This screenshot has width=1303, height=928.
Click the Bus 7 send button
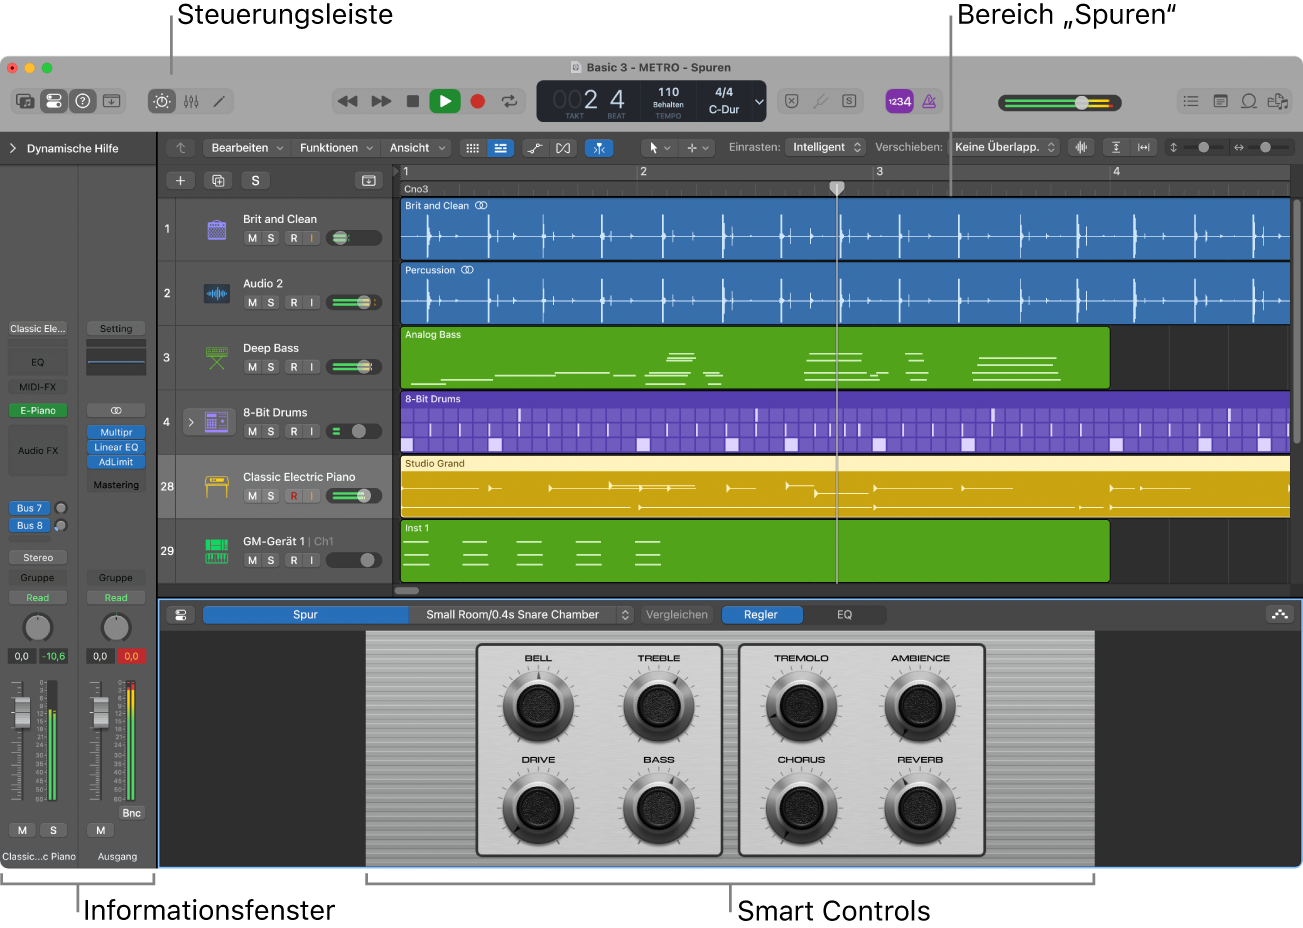tap(30, 508)
